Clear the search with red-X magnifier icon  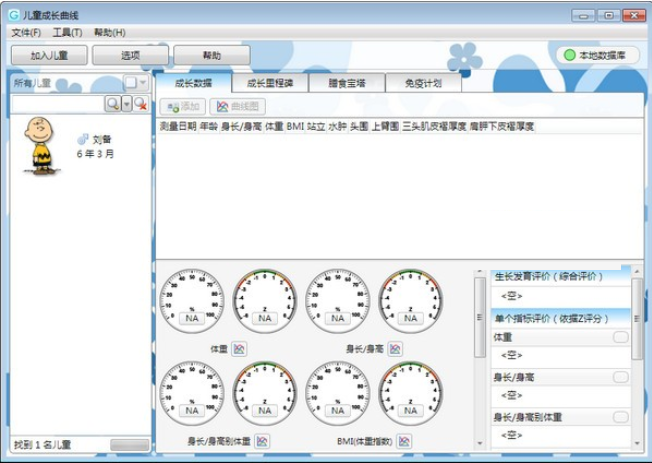click(141, 104)
